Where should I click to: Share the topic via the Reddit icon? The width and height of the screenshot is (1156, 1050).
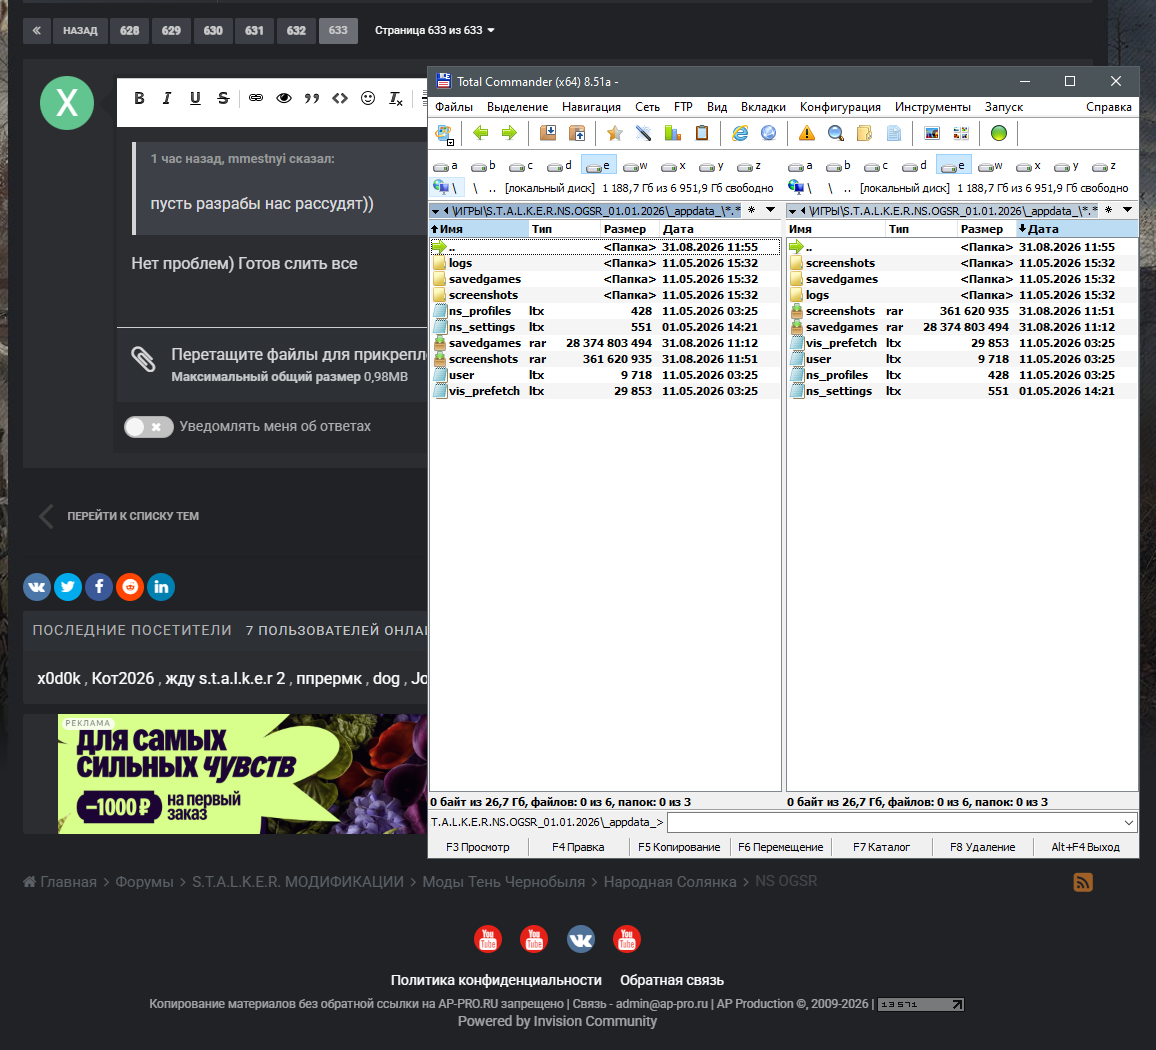pos(130,587)
